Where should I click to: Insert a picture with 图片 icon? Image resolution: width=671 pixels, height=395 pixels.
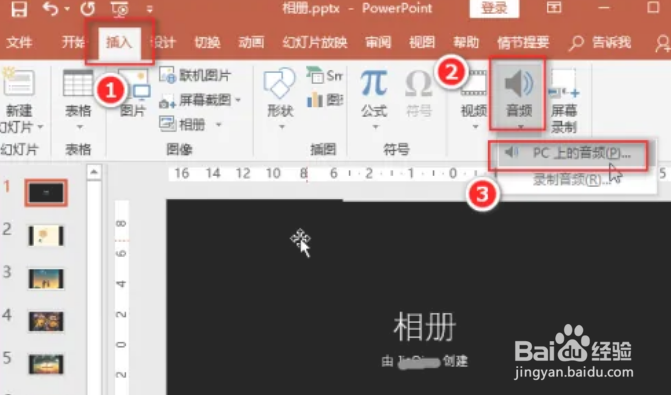pos(134,85)
